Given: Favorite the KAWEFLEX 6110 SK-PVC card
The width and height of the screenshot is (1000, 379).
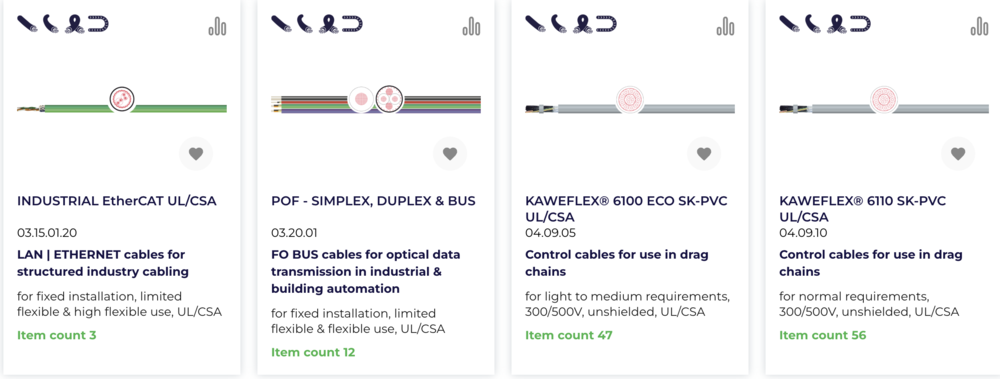Looking at the screenshot, I should click(x=958, y=154).
